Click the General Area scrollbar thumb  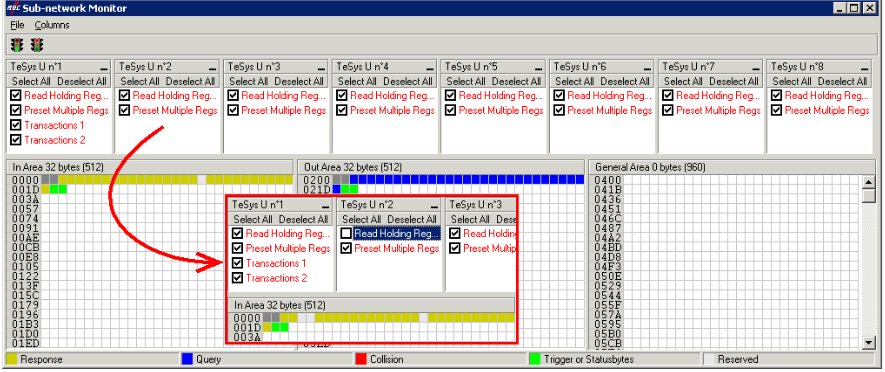click(x=870, y=195)
